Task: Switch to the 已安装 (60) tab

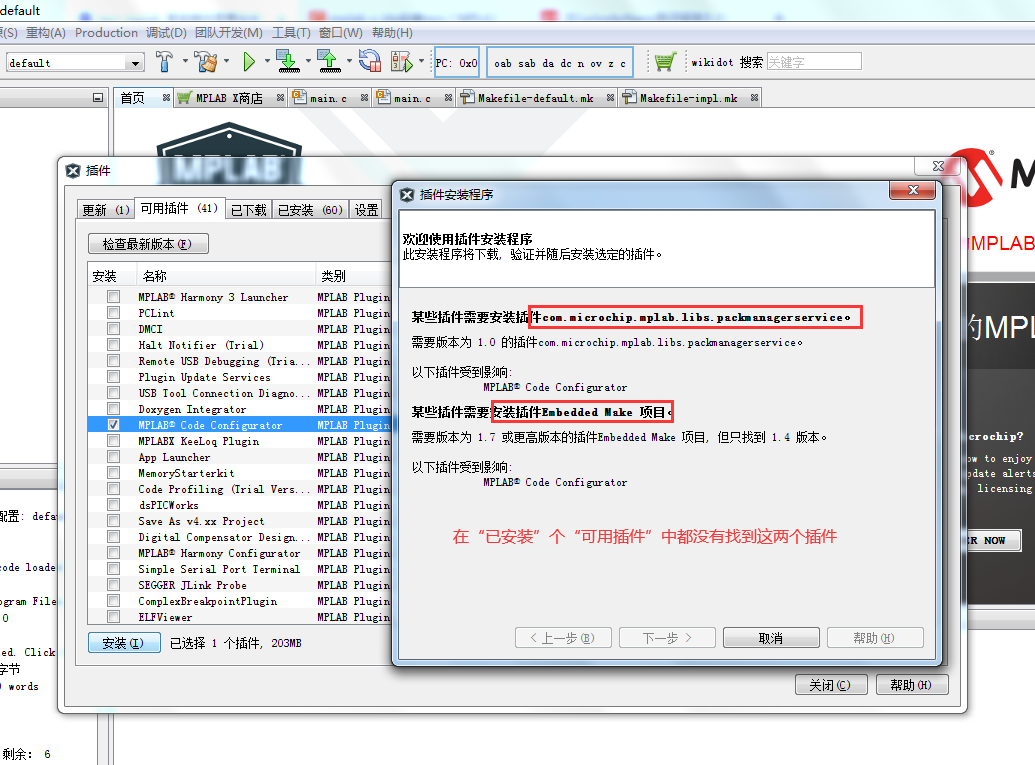Action: [x=310, y=210]
